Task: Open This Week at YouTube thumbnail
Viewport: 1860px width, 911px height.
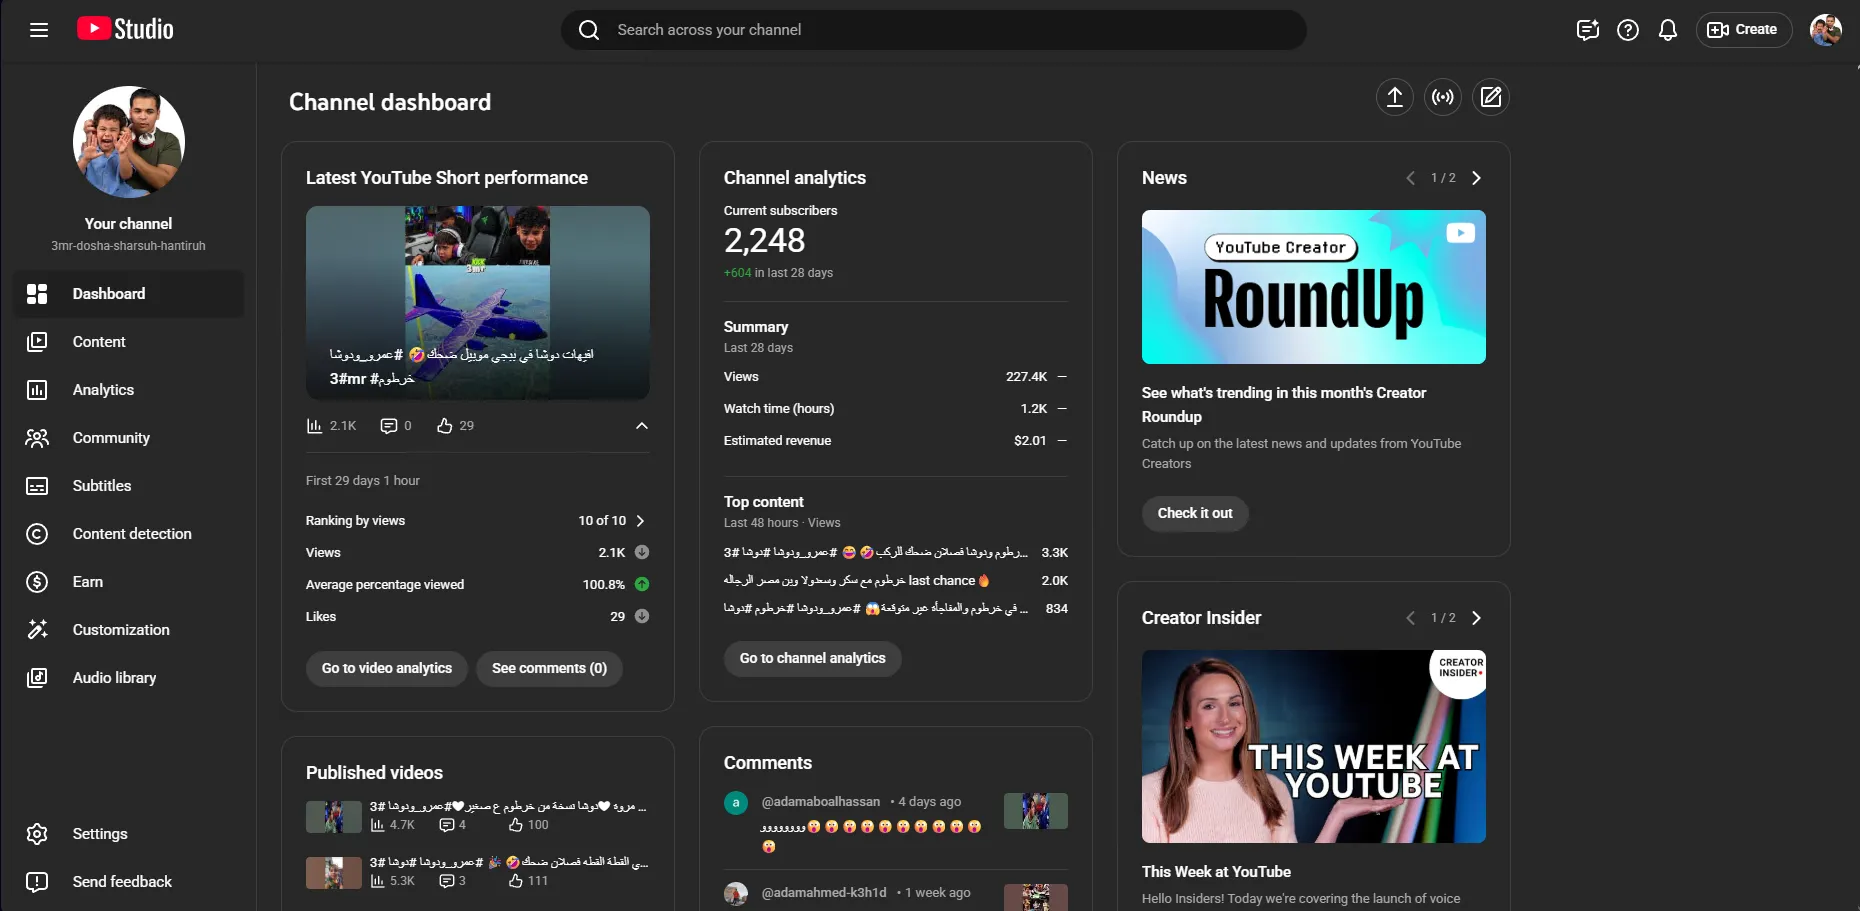Action: [x=1314, y=746]
